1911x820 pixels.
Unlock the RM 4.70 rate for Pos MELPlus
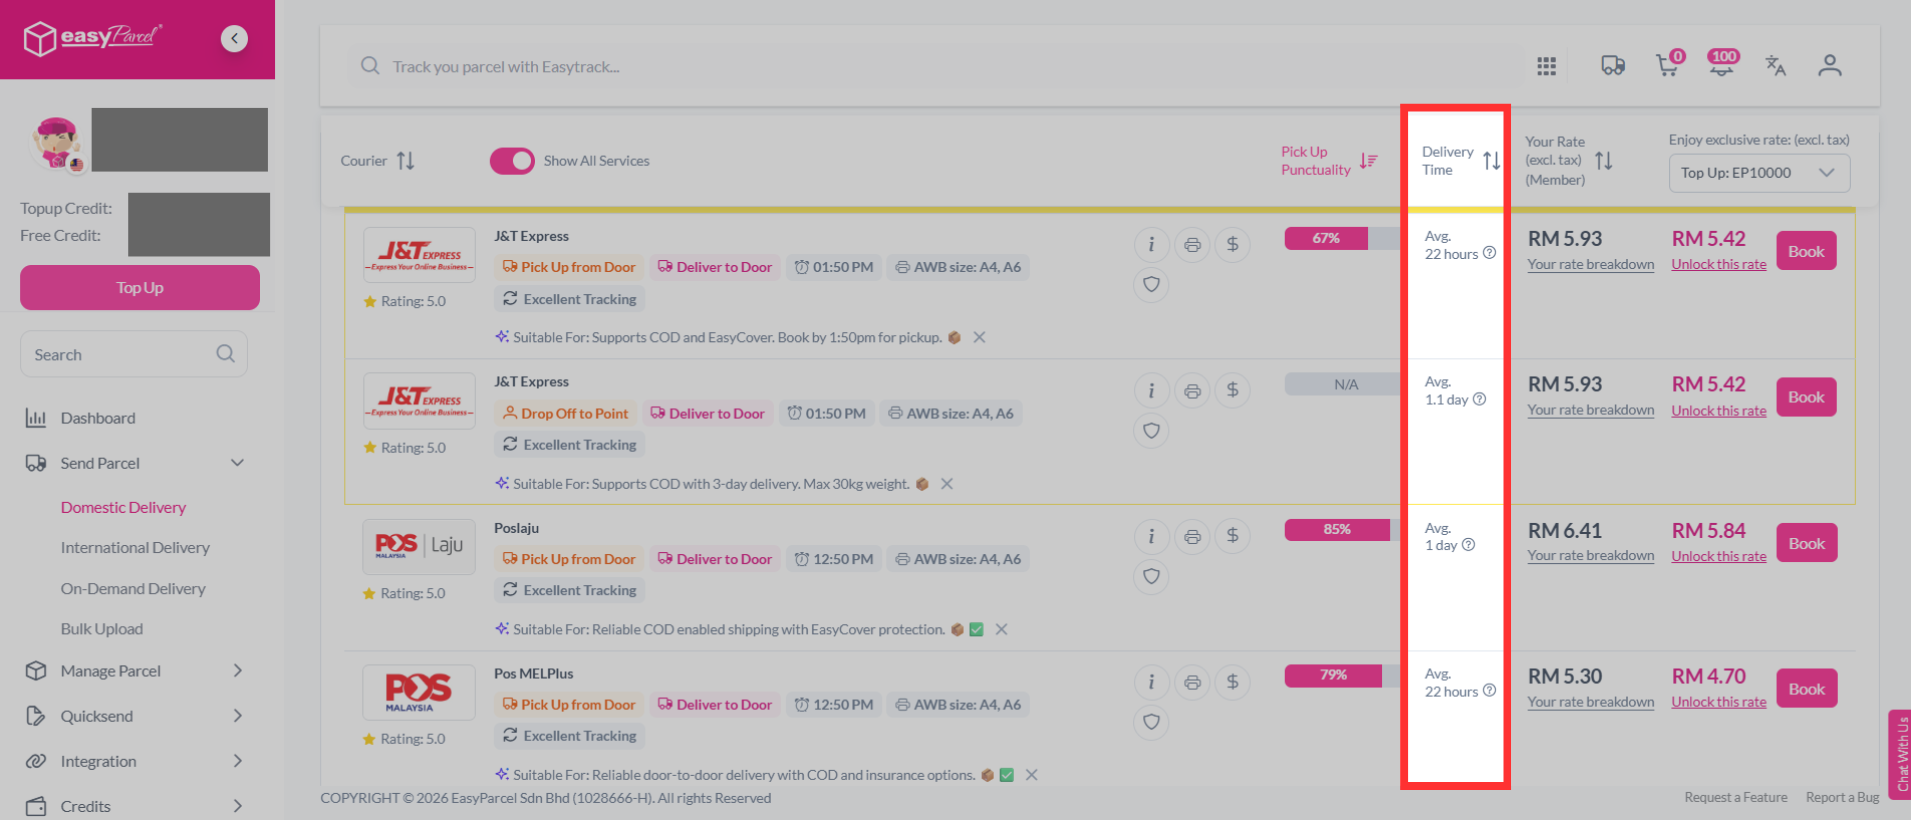pyautogui.click(x=1719, y=702)
